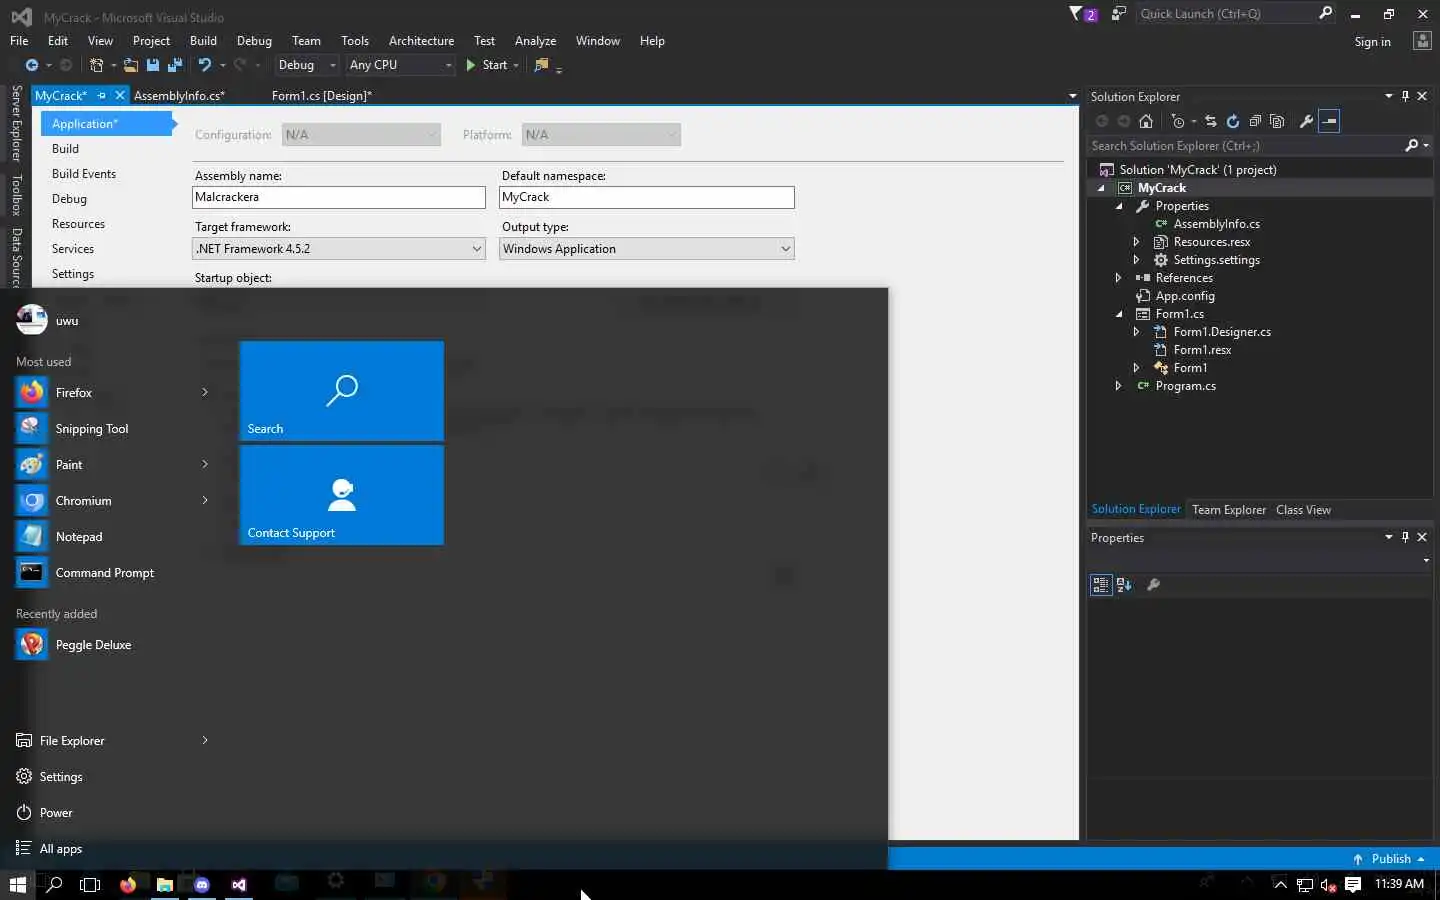Click the Alphabetical sort icon in Properties panel
Viewport: 1440px width, 900px height.
[1124, 585]
